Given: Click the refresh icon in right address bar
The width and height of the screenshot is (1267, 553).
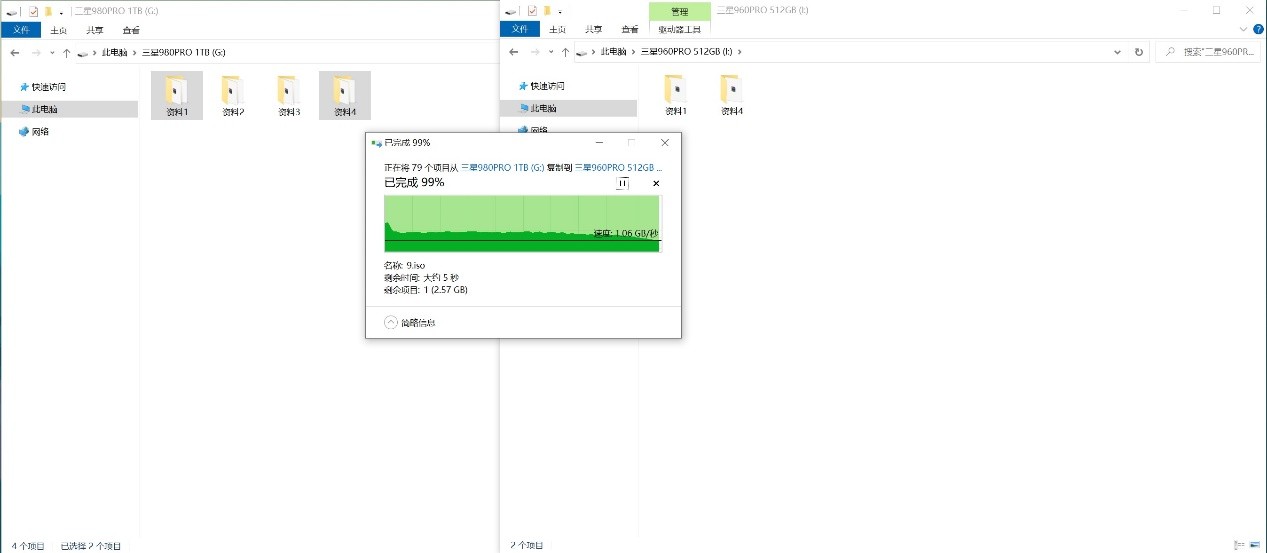Looking at the screenshot, I should click(x=1139, y=51).
